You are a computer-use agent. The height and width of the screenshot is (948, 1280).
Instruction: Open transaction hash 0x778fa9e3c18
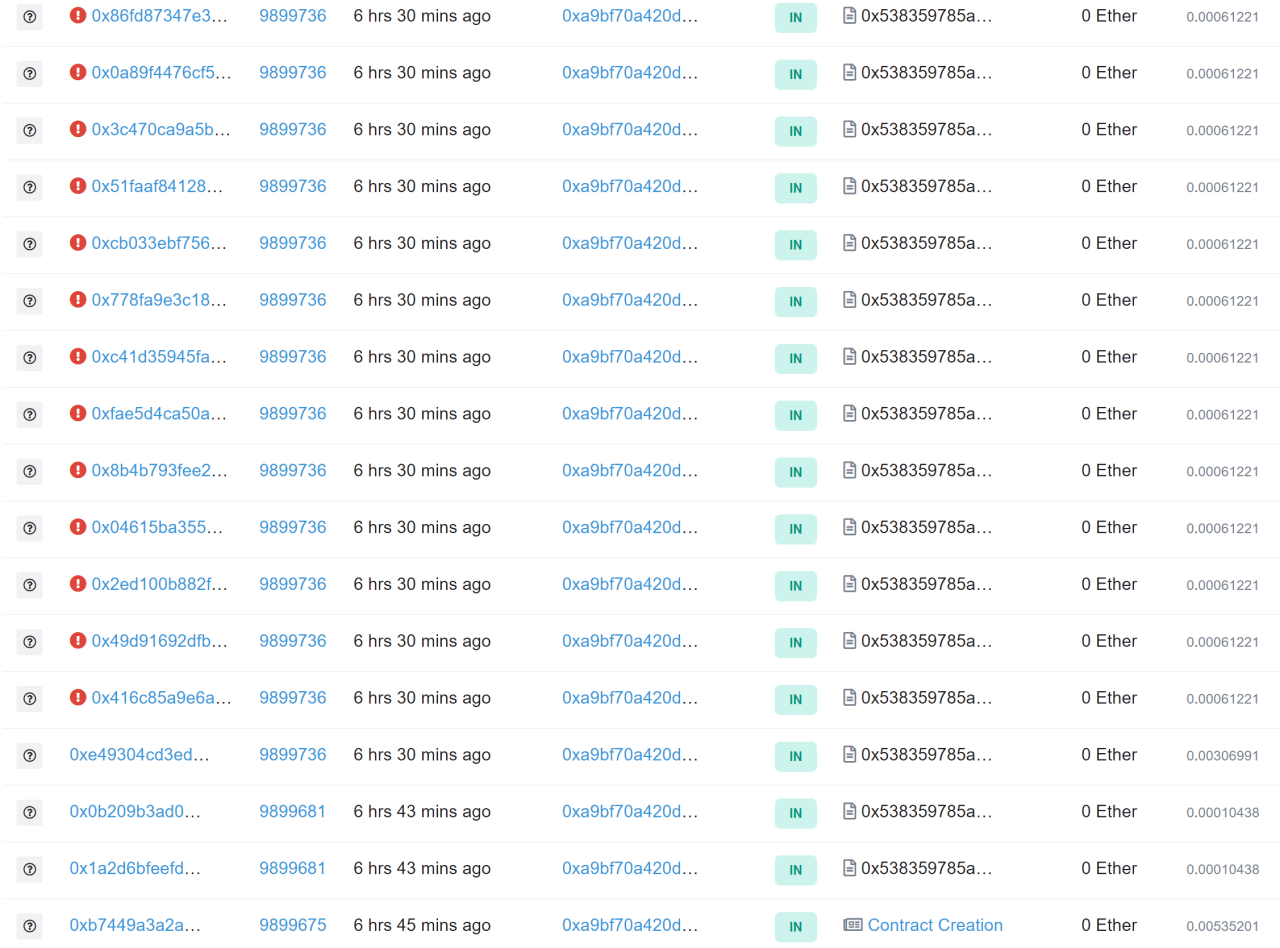pos(159,300)
